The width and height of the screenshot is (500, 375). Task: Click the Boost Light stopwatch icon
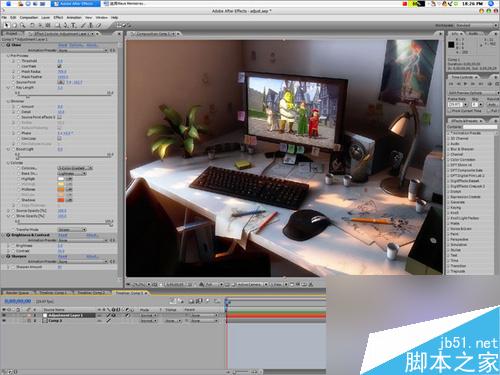click(14, 149)
